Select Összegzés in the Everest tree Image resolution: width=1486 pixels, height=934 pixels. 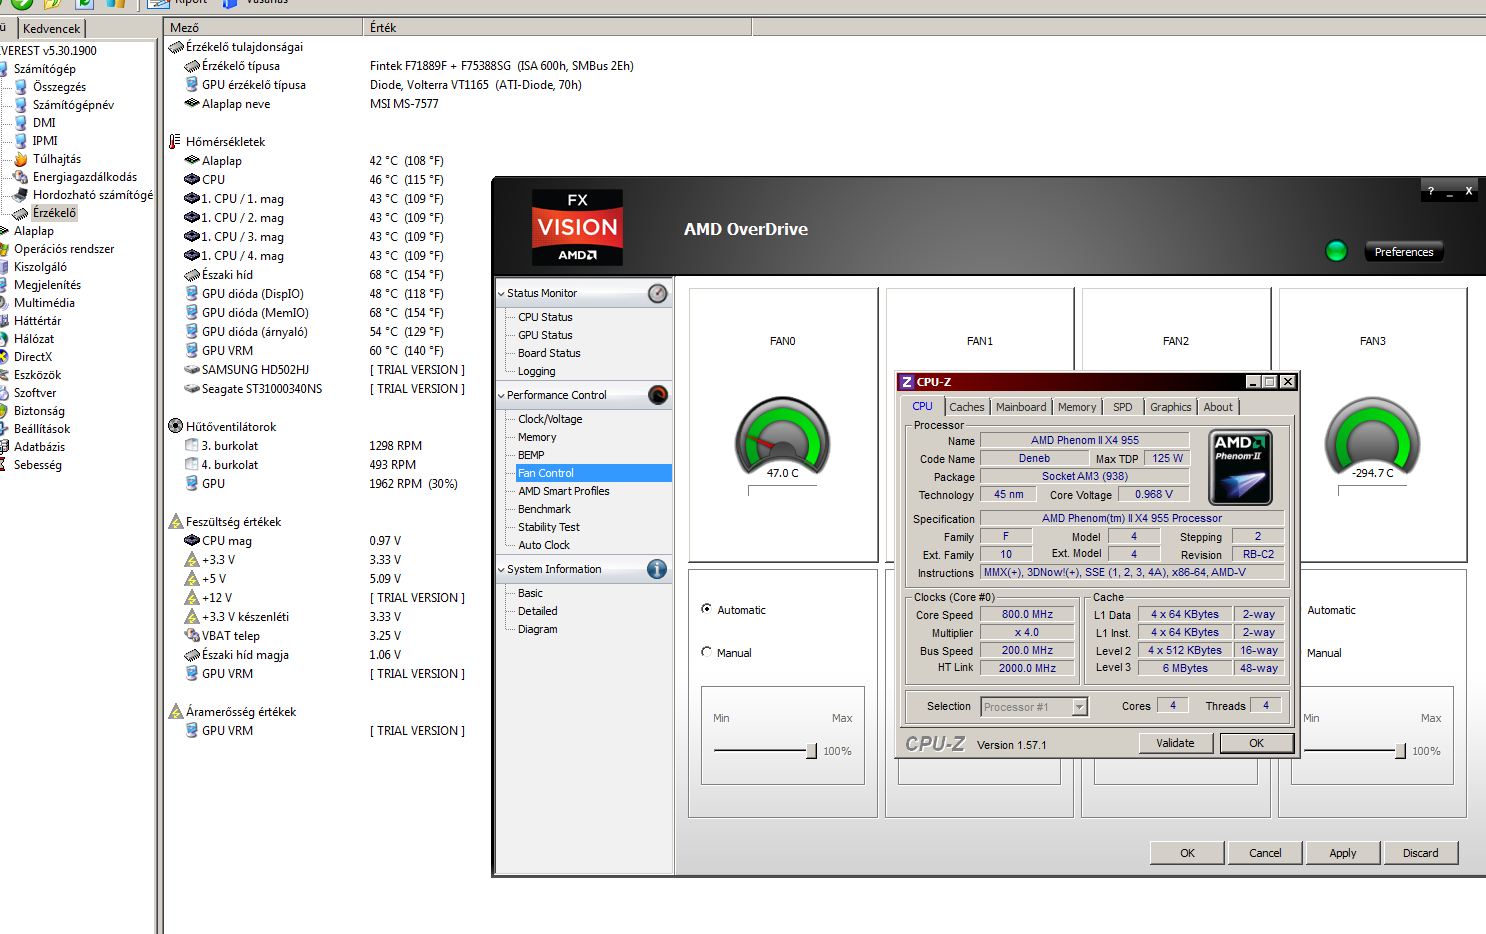[59, 87]
